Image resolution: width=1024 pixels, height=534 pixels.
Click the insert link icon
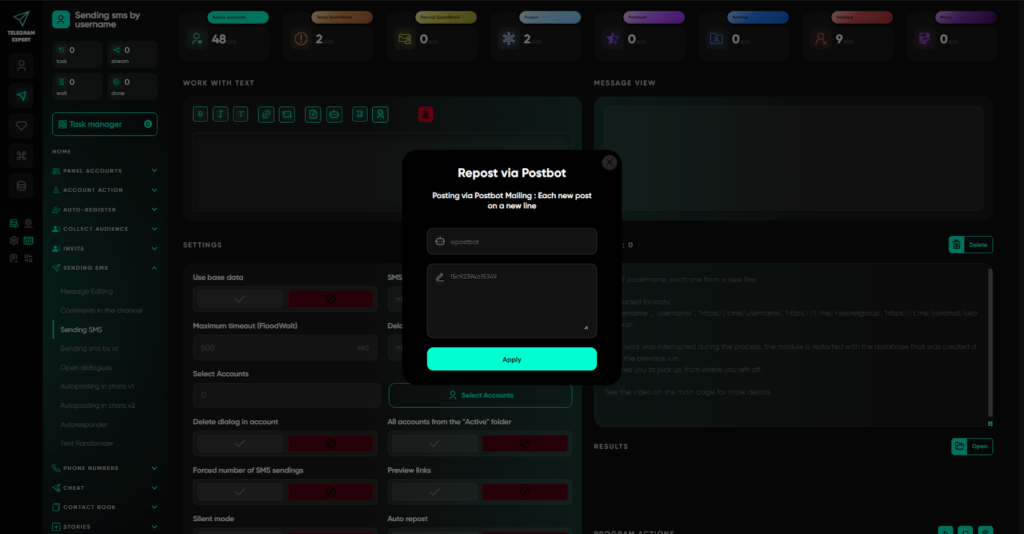266,114
